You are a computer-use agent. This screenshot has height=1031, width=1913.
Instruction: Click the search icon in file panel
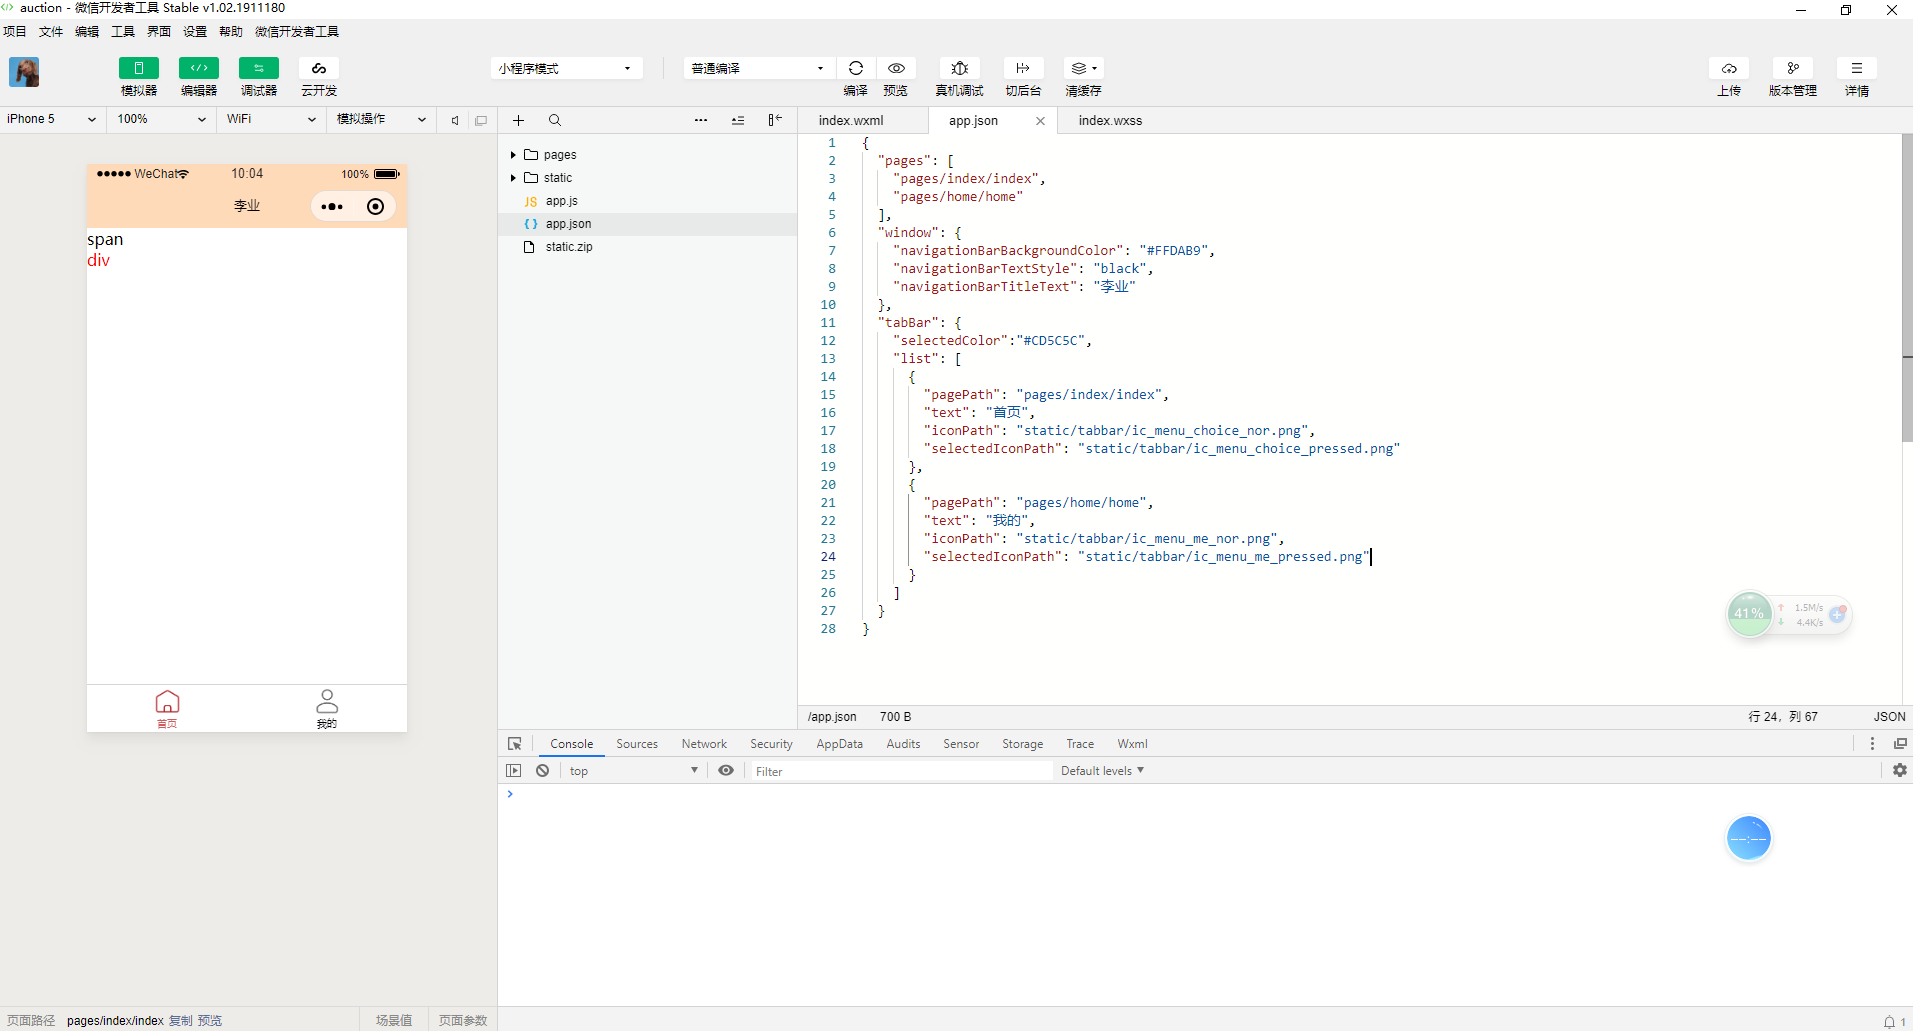click(555, 120)
